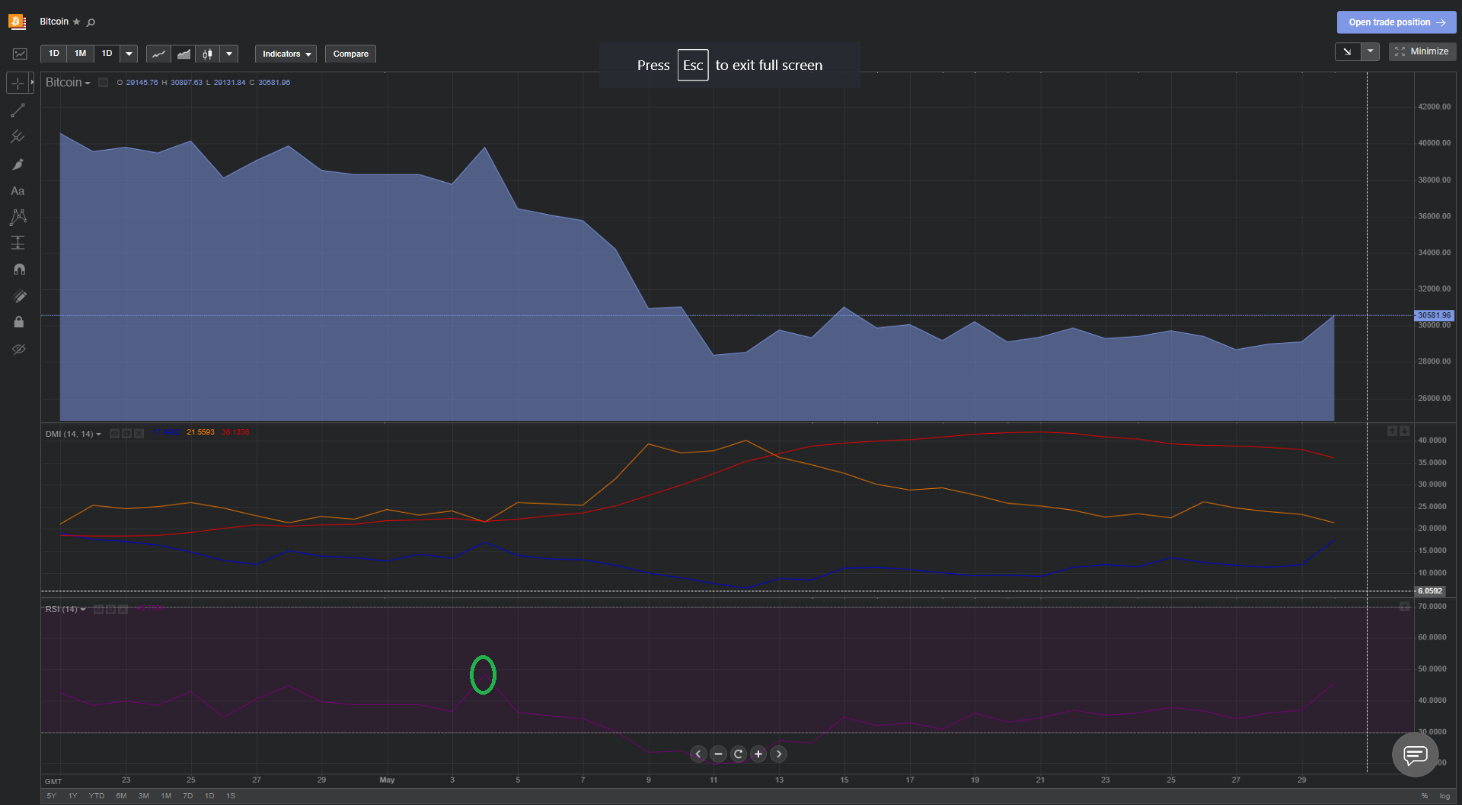Click the zoom in plus control
This screenshot has width=1462, height=805.
758,754
